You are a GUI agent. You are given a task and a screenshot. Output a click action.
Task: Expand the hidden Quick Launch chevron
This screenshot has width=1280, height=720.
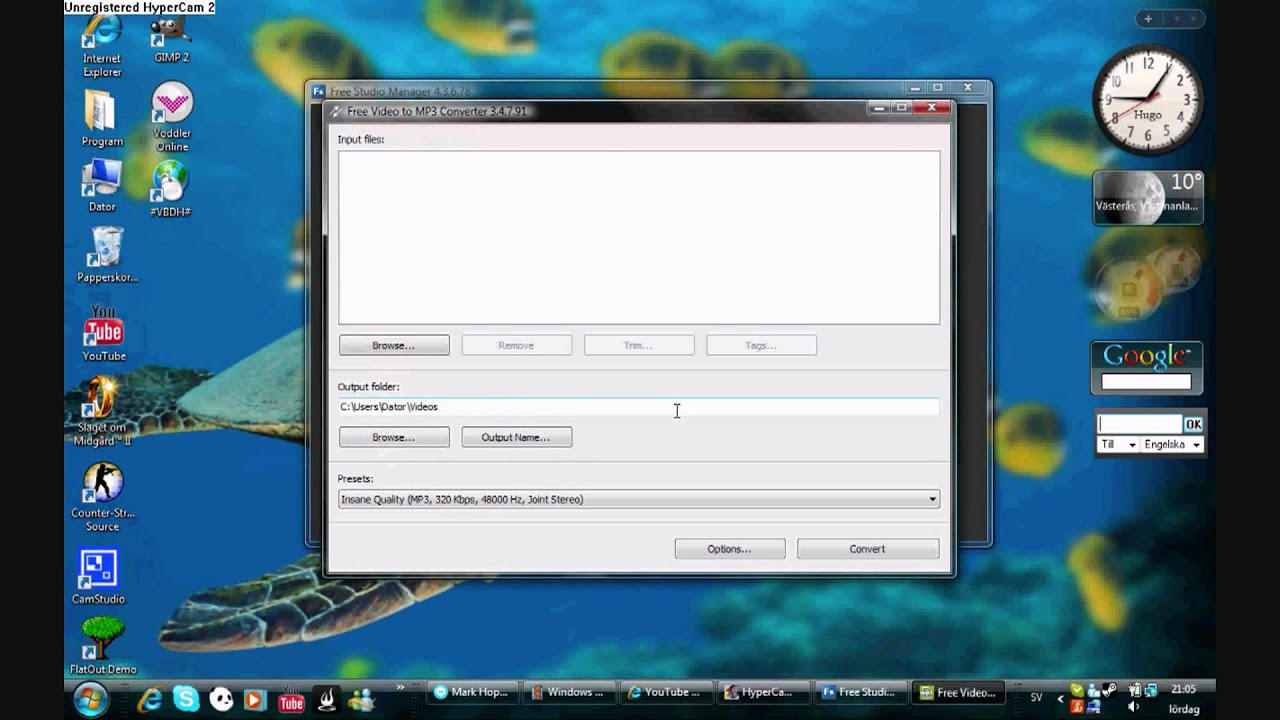(400, 688)
